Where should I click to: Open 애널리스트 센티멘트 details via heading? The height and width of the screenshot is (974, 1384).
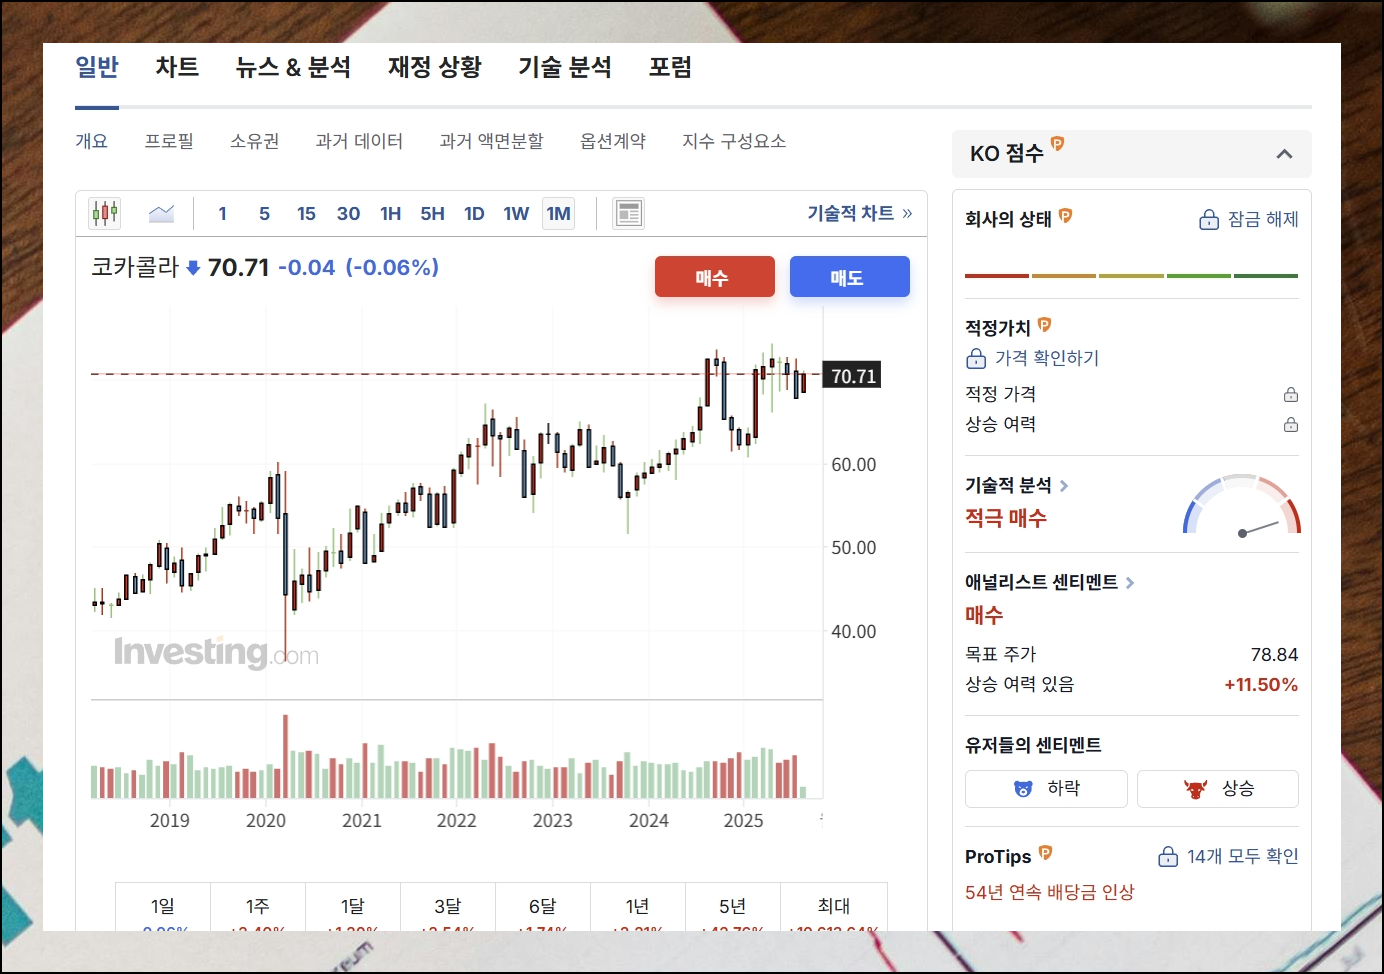coord(1049,582)
